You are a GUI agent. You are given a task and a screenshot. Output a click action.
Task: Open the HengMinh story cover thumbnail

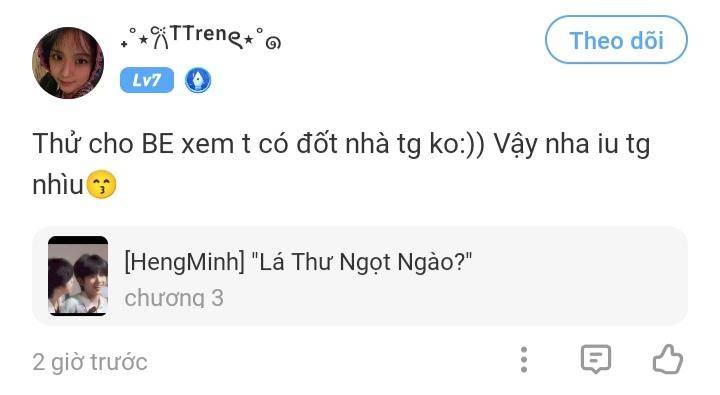[x=78, y=276]
